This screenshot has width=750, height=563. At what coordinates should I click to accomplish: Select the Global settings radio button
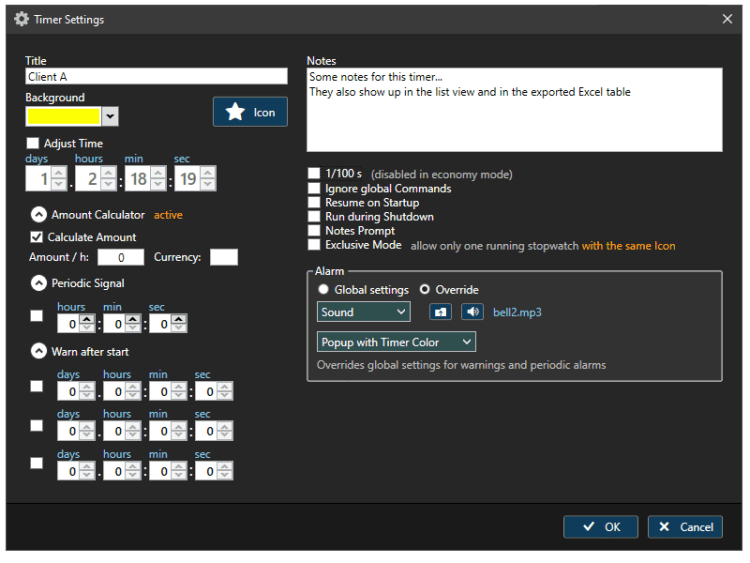[323, 289]
